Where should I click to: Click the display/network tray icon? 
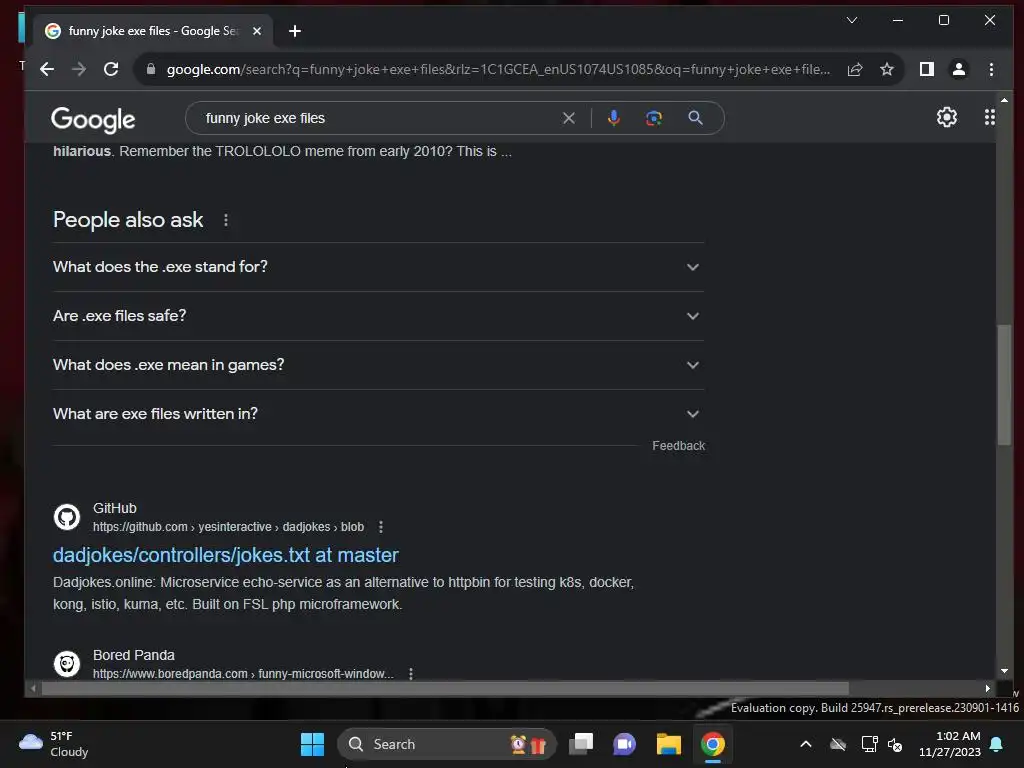[869, 744]
